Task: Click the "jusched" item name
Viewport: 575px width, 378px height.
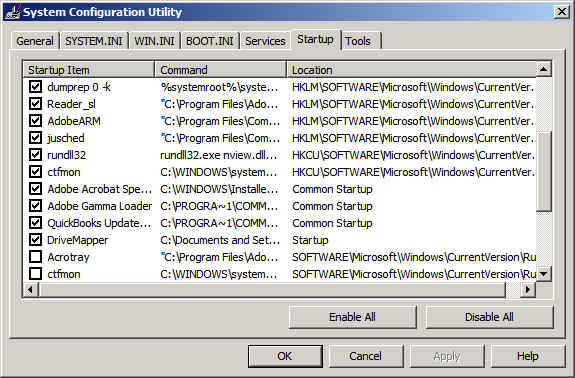Action: click(x=66, y=138)
